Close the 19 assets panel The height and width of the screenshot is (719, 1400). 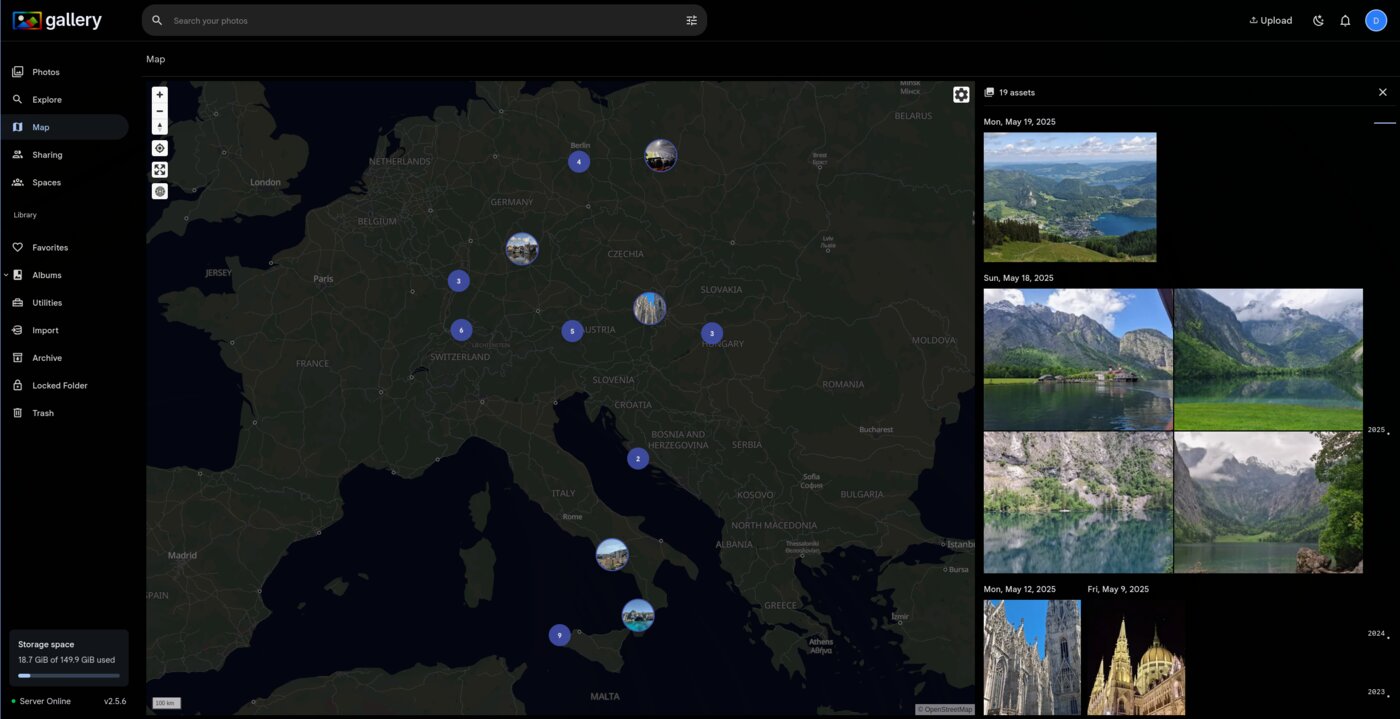(1383, 91)
